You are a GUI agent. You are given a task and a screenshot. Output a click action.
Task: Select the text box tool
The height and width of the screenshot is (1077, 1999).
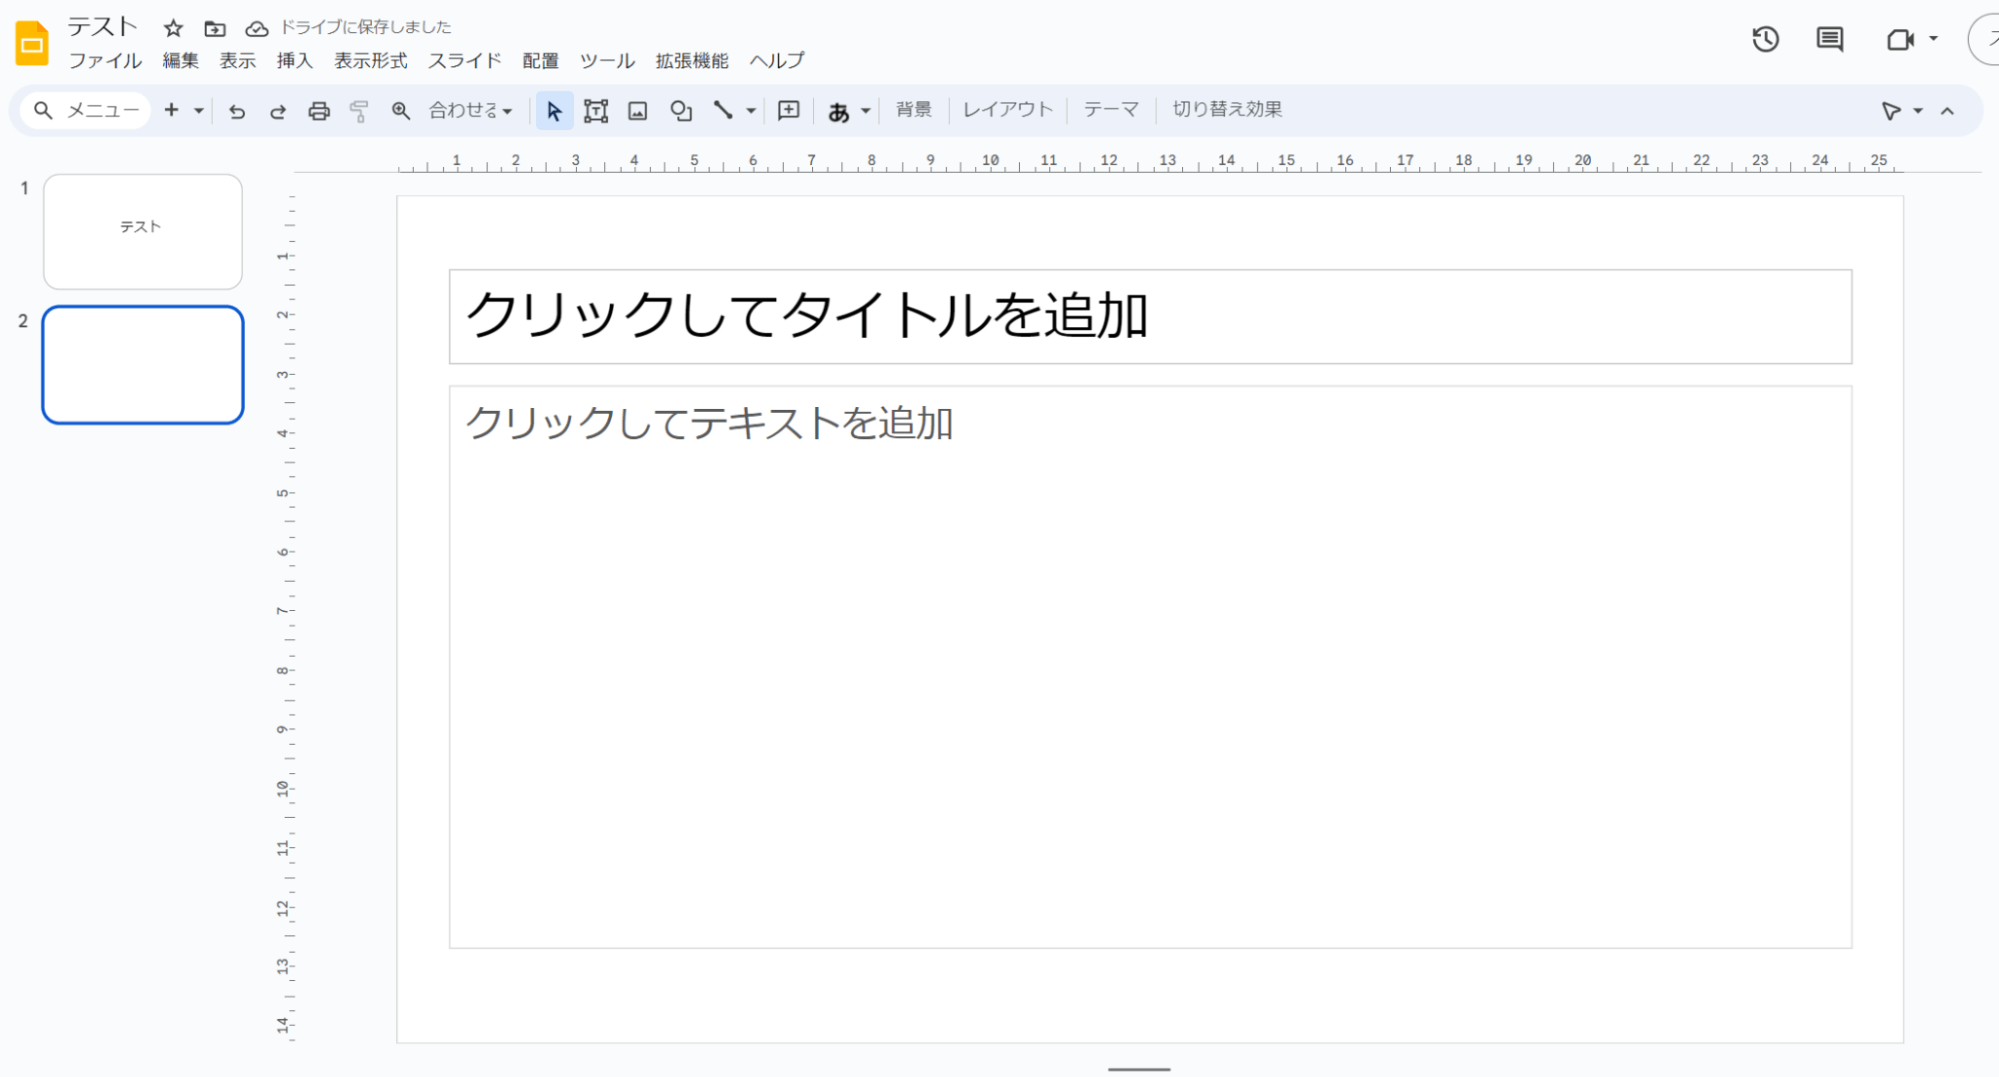(x=596, y=111)
